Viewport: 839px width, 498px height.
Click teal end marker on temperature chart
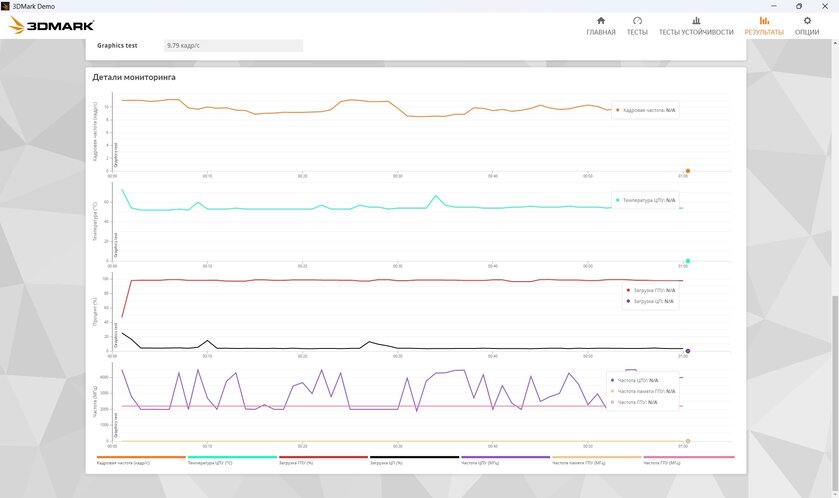[x=687, y=261]
